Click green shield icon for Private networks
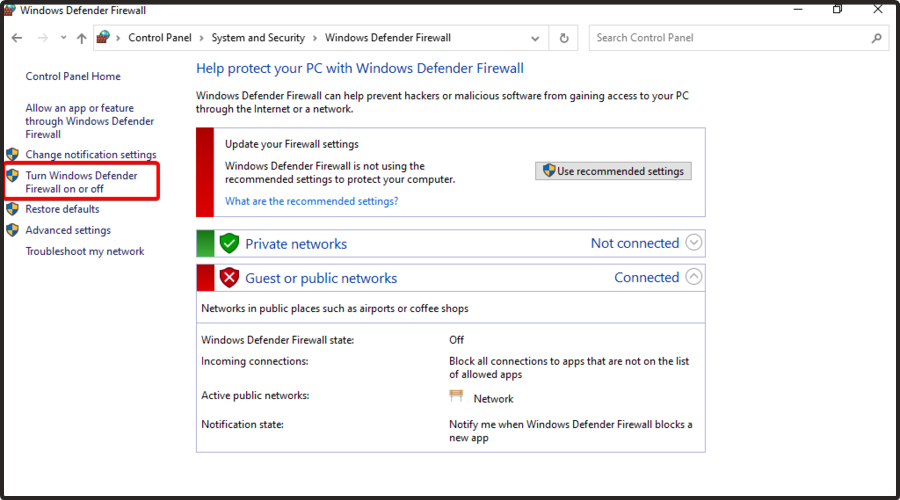This screenshot has width=900, height=500. click(229, 243)
